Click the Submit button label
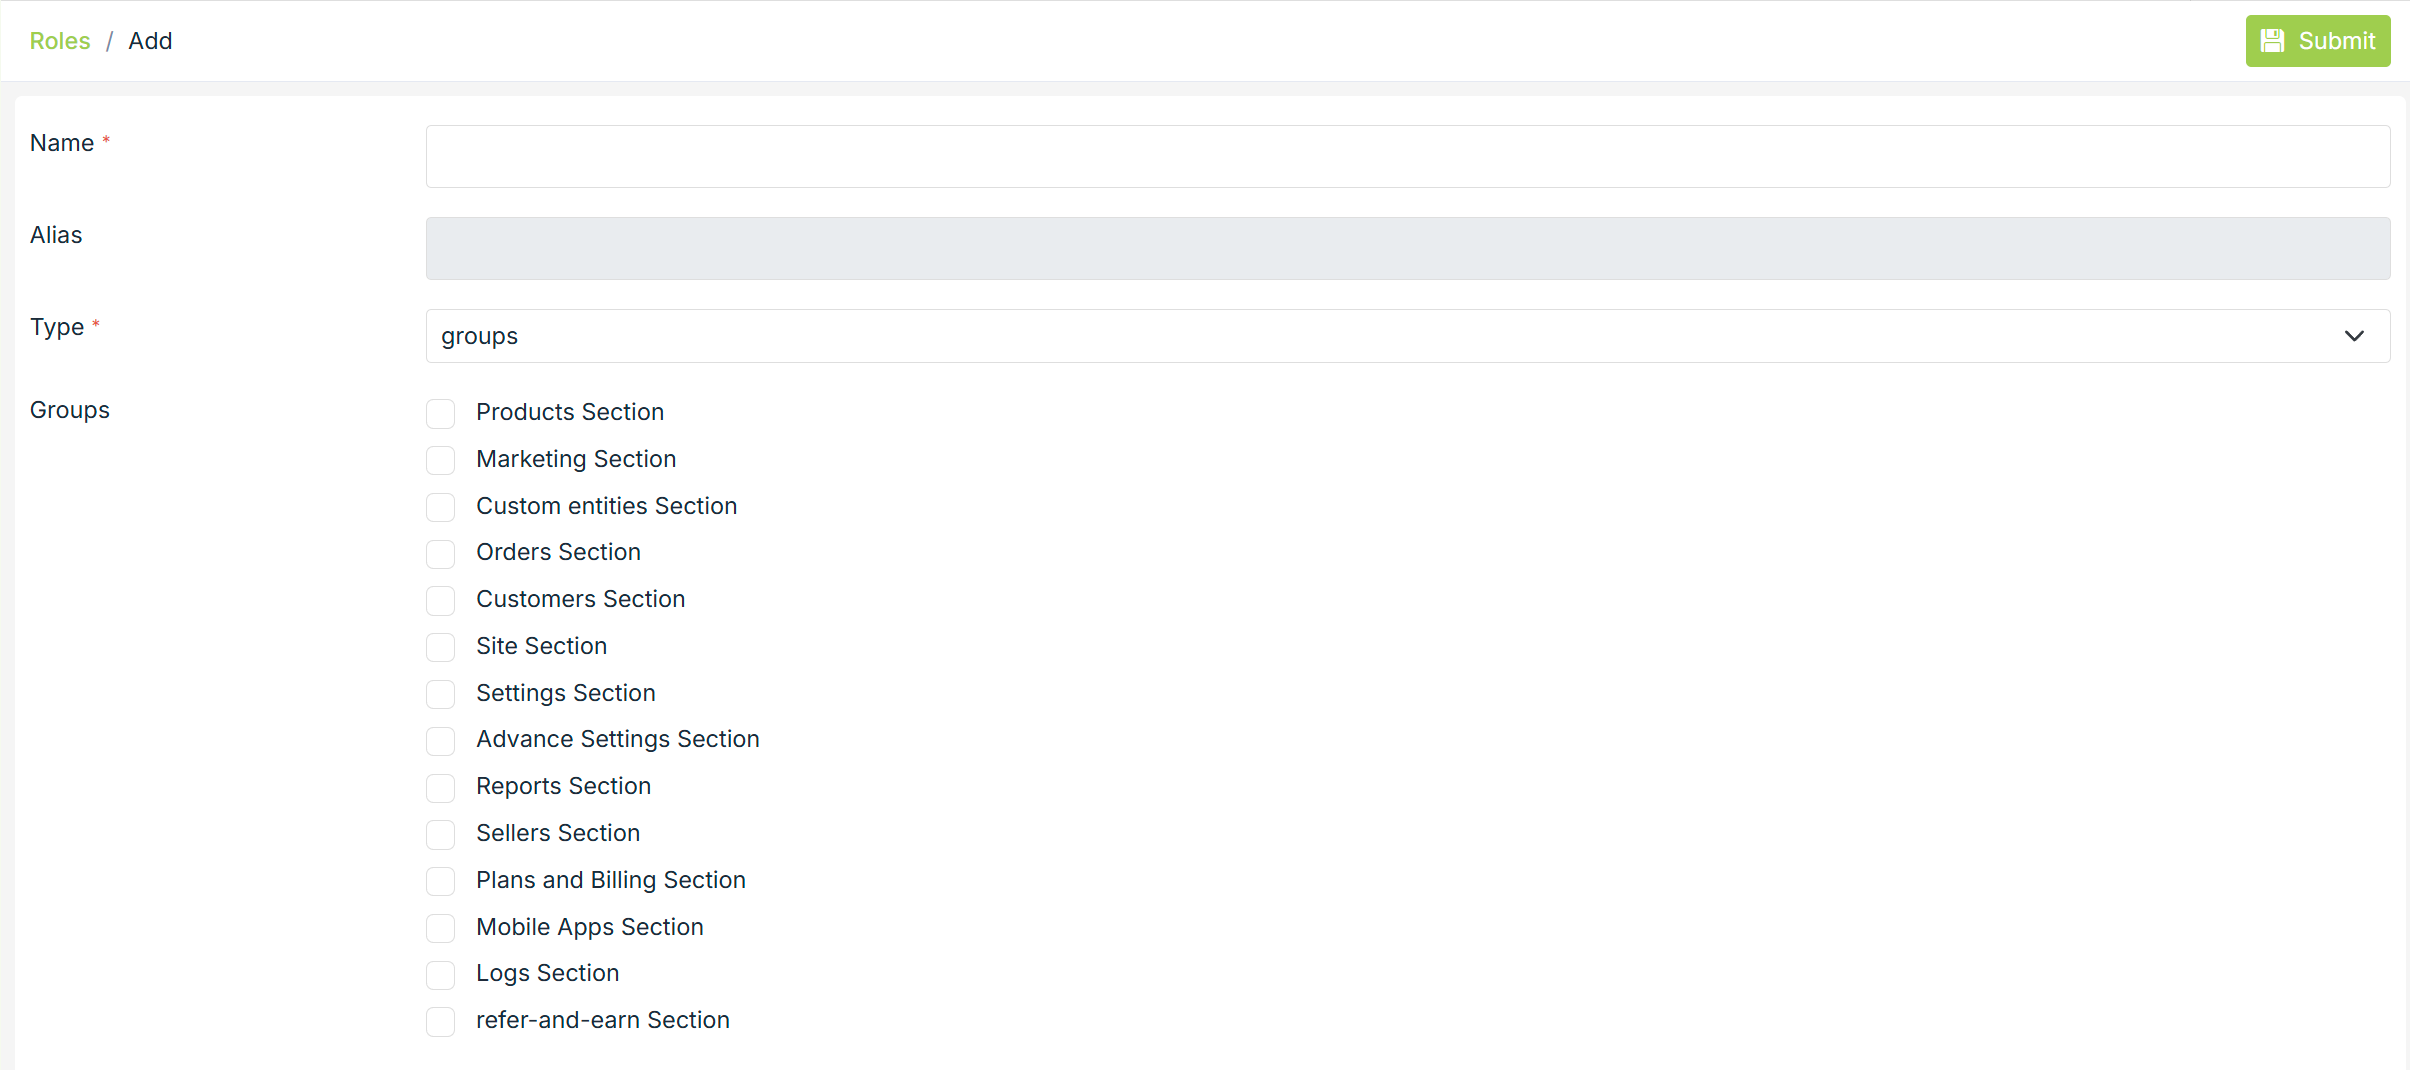 [x=2336, y=41]
